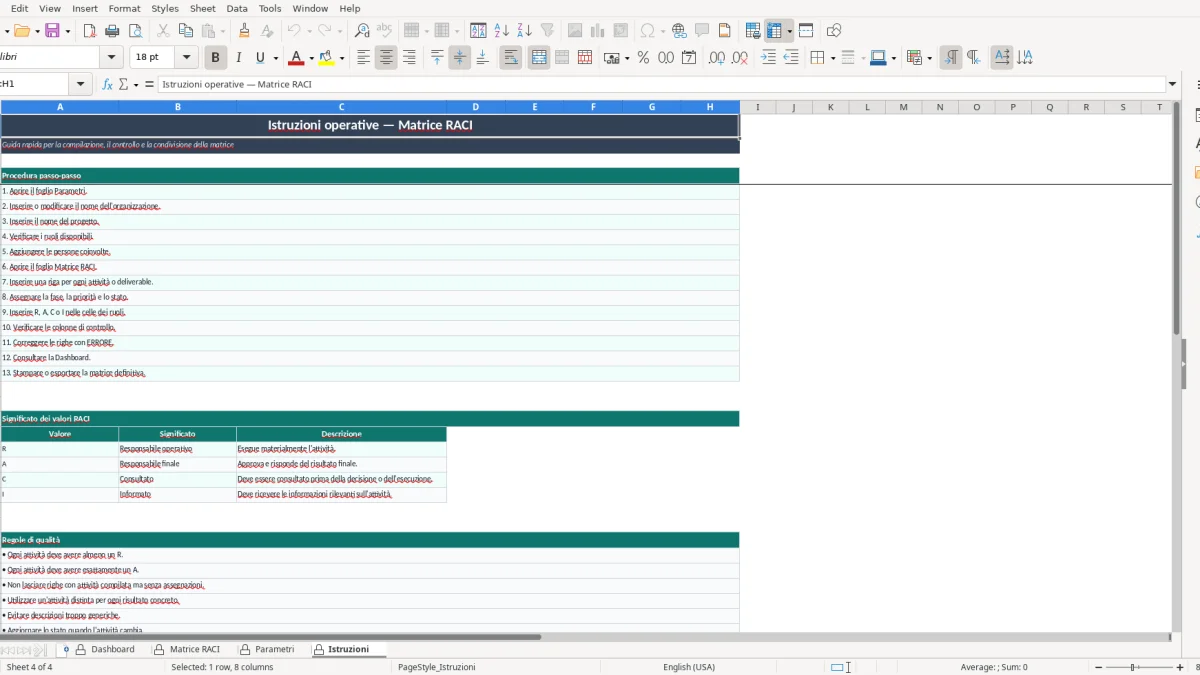
Task: Format cells as percent
Action: (x=643, y=58)
